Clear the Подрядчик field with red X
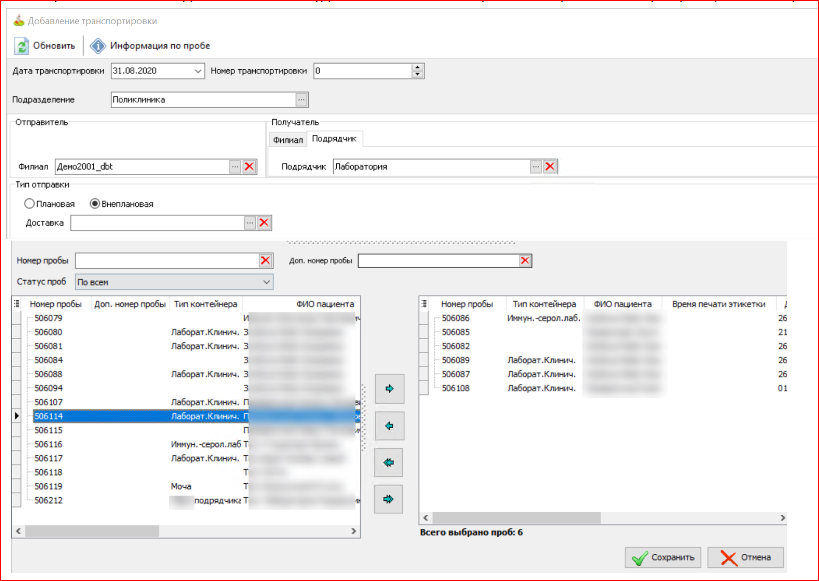819x581 pixels. 550,167
